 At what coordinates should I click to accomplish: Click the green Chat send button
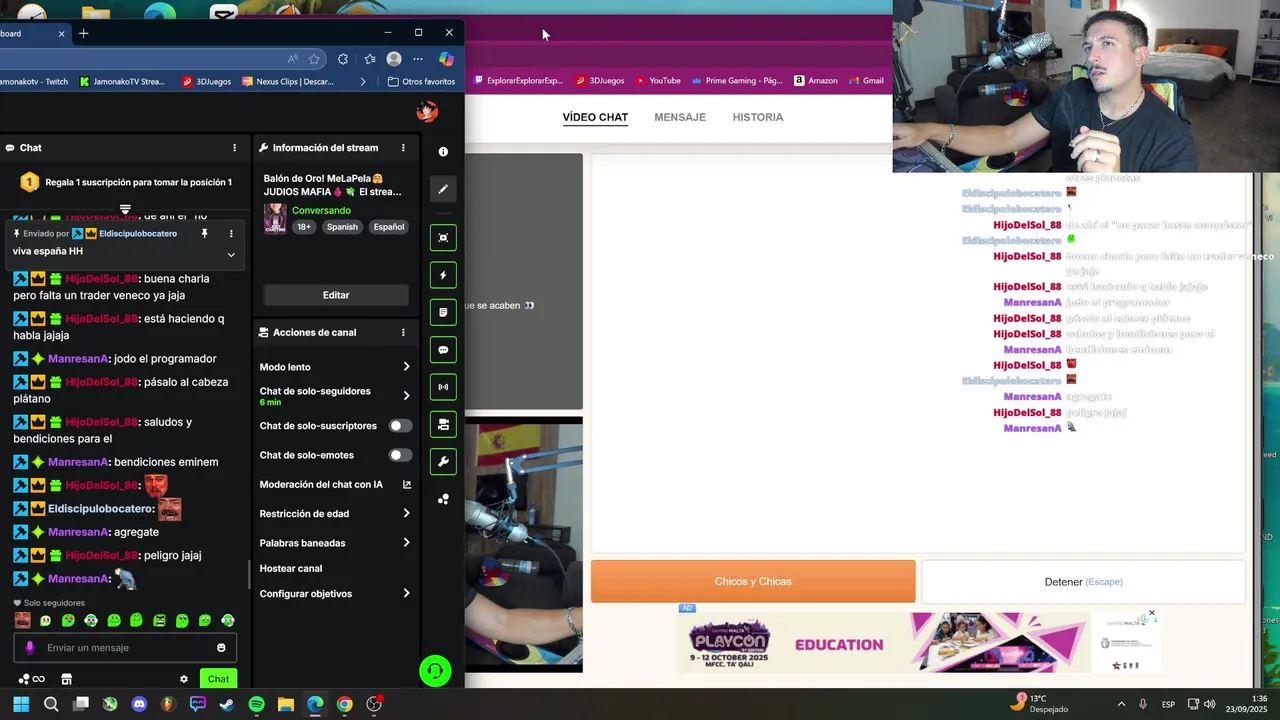tap(218, 679)
